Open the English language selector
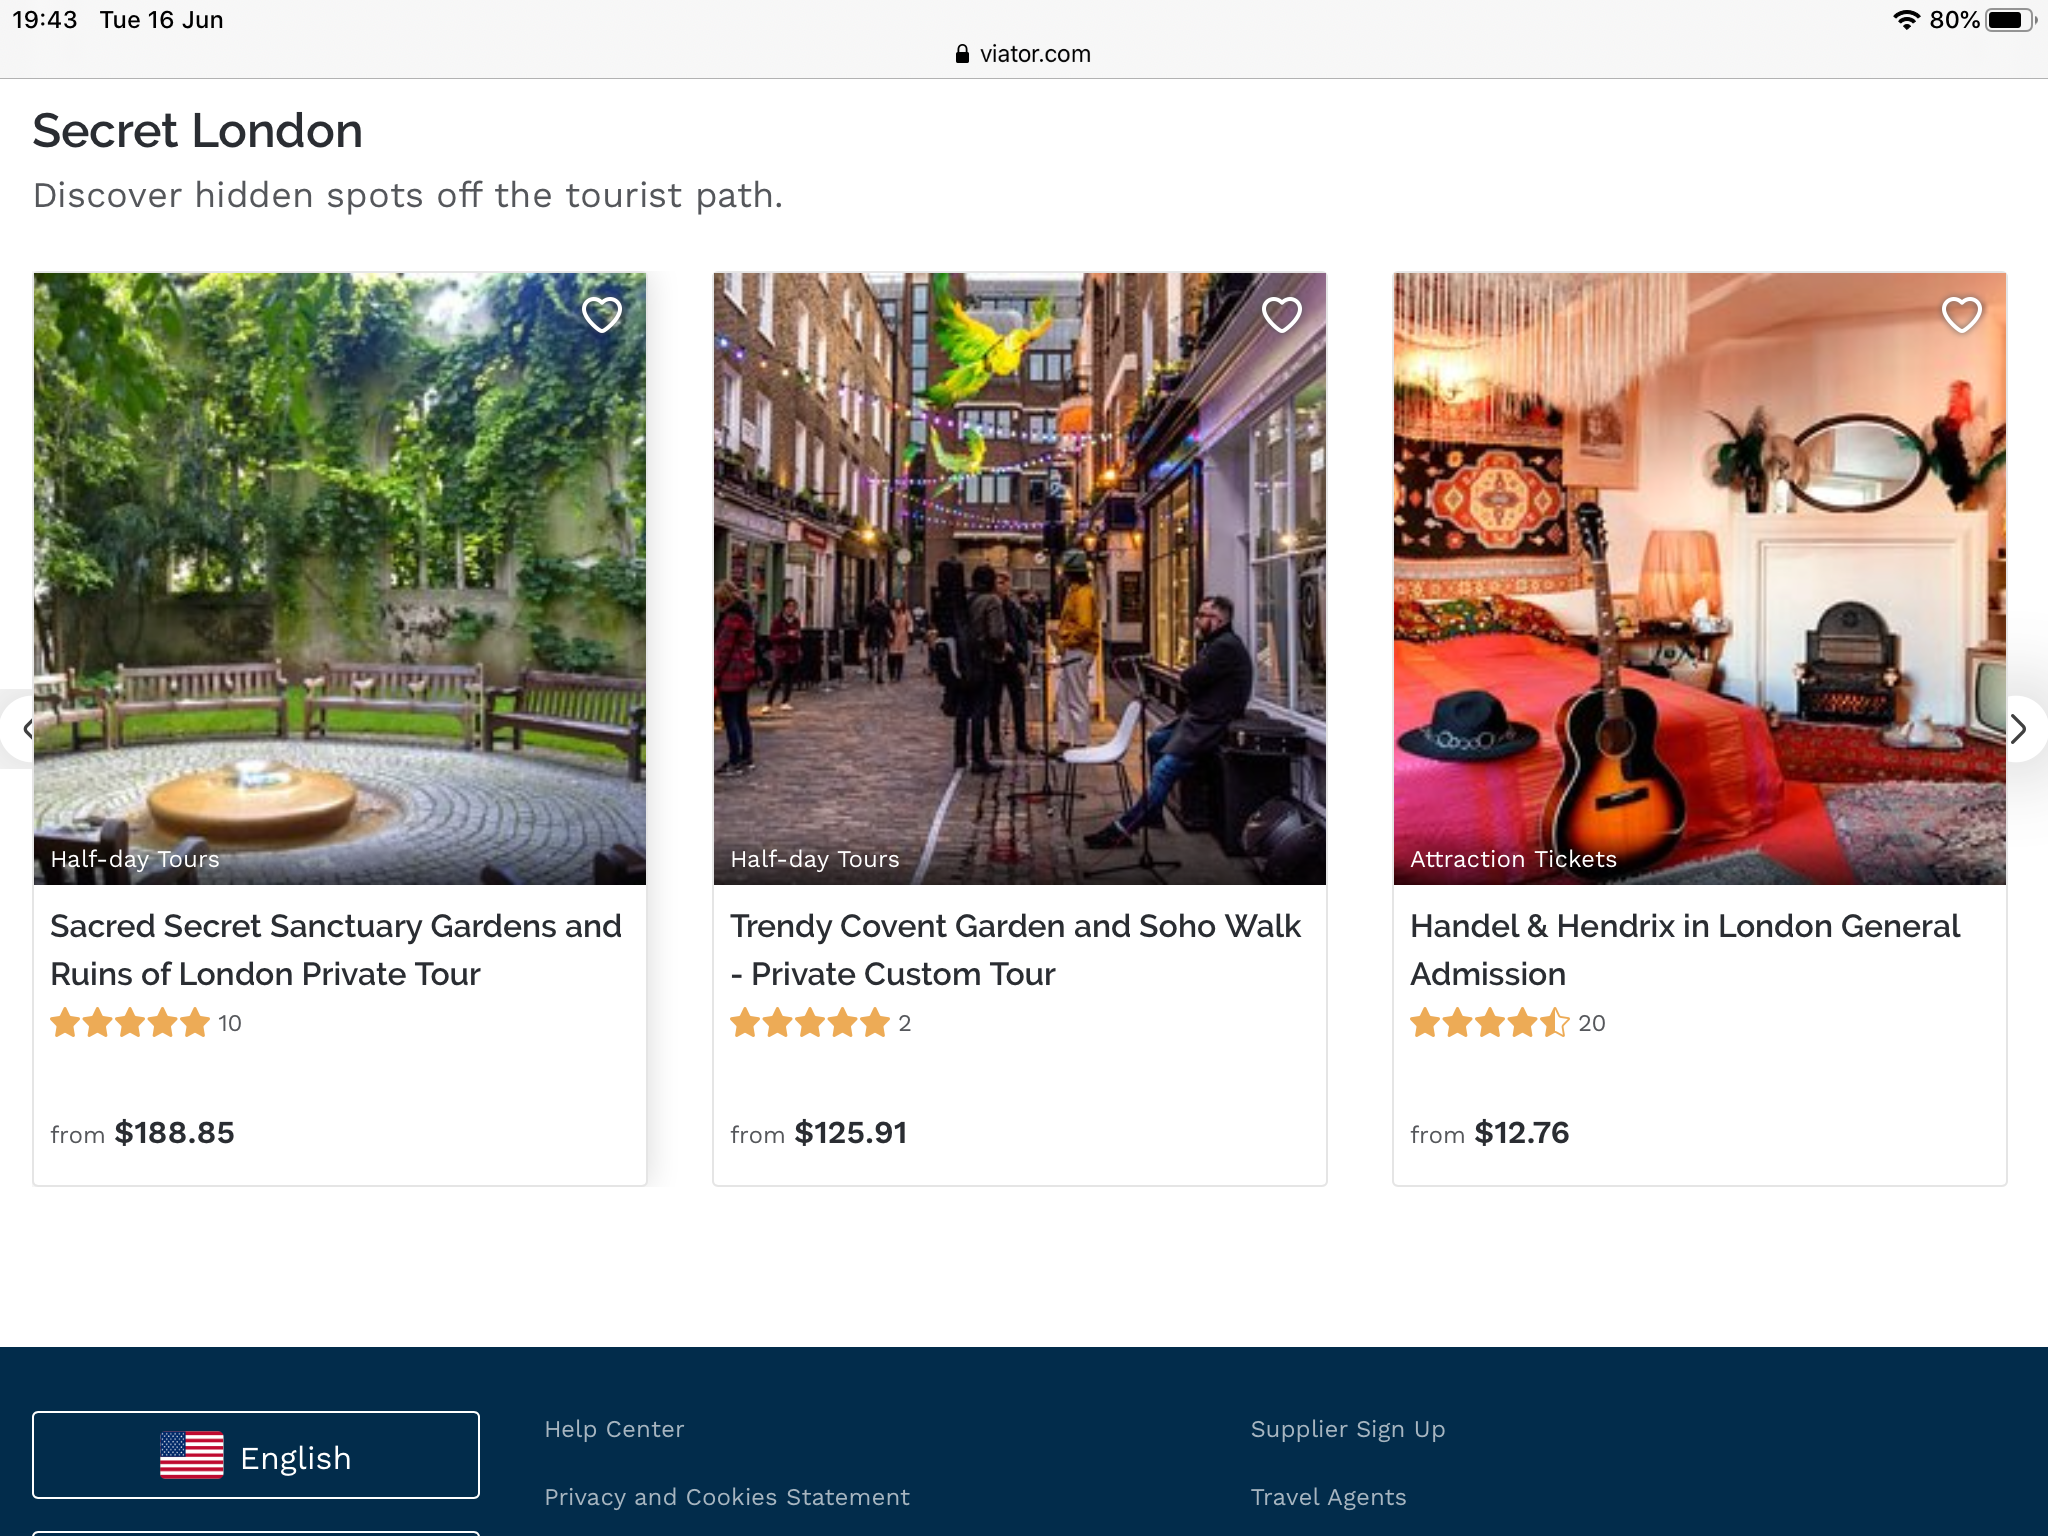Image resolution: width=2048 pixels, height=1536 pixels. pyautogui.click(x=256, y=1455)
